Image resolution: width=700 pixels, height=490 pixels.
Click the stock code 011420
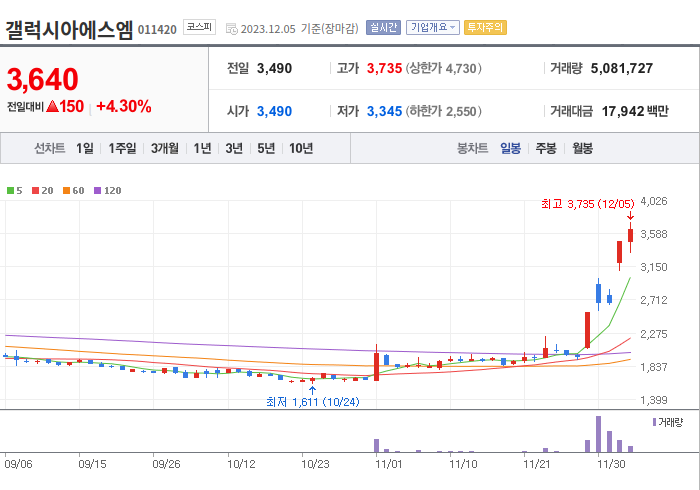157,30
